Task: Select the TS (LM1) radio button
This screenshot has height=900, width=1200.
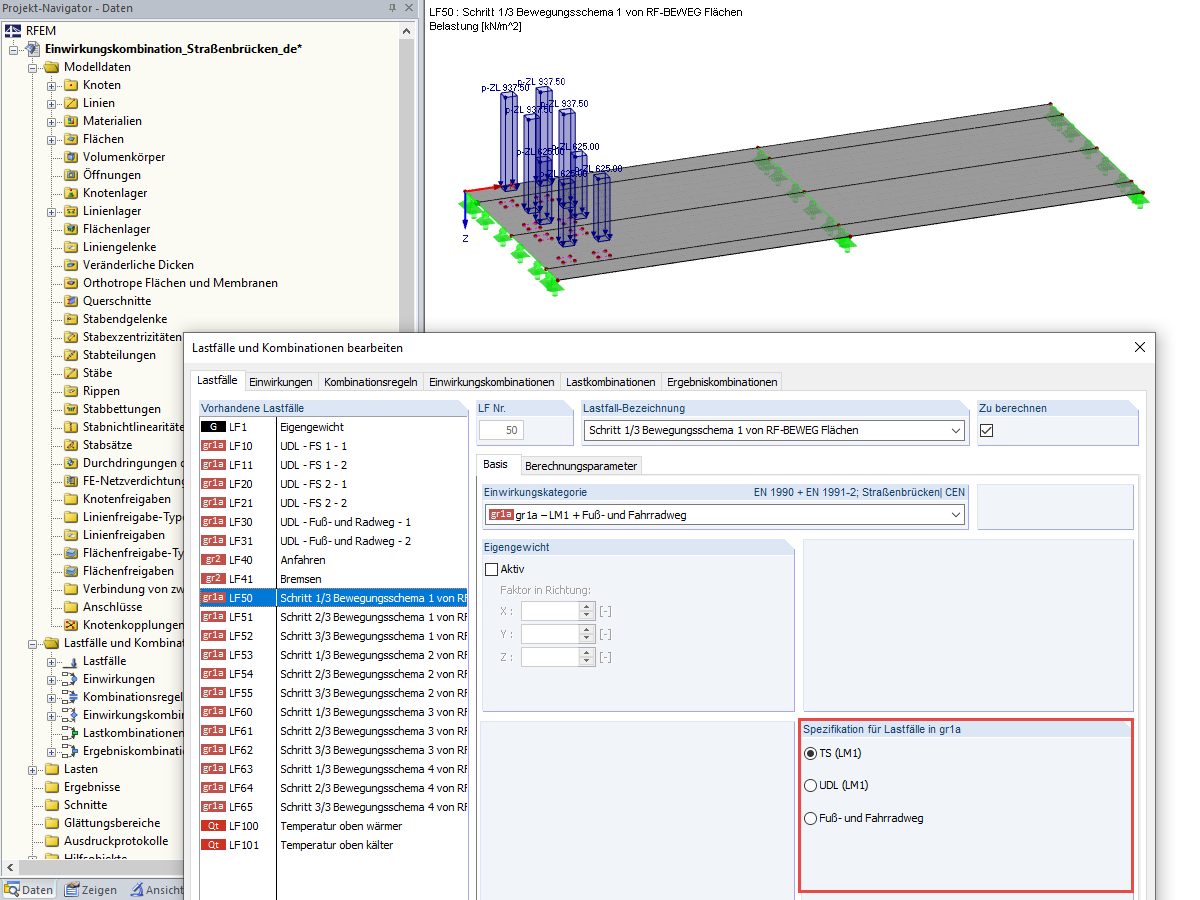Action: [x=810, y=753]
